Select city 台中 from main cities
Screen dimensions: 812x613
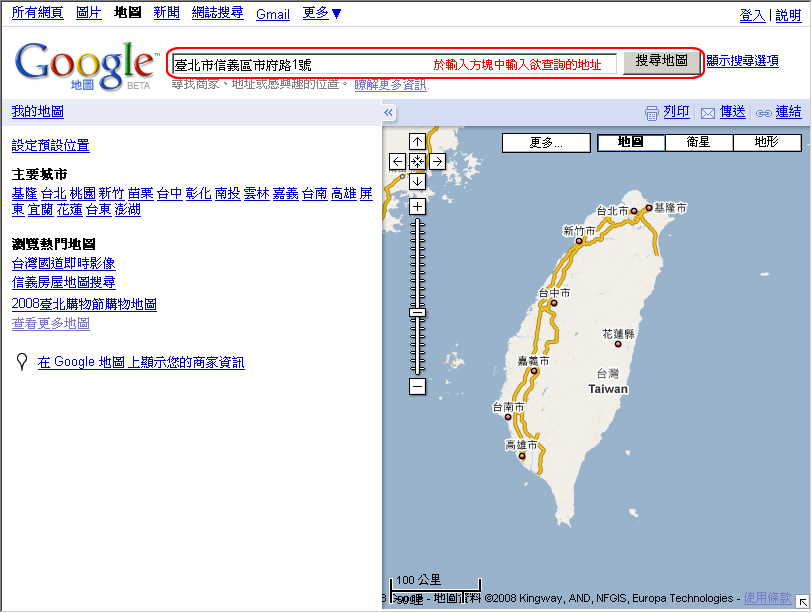coord(170,194)
